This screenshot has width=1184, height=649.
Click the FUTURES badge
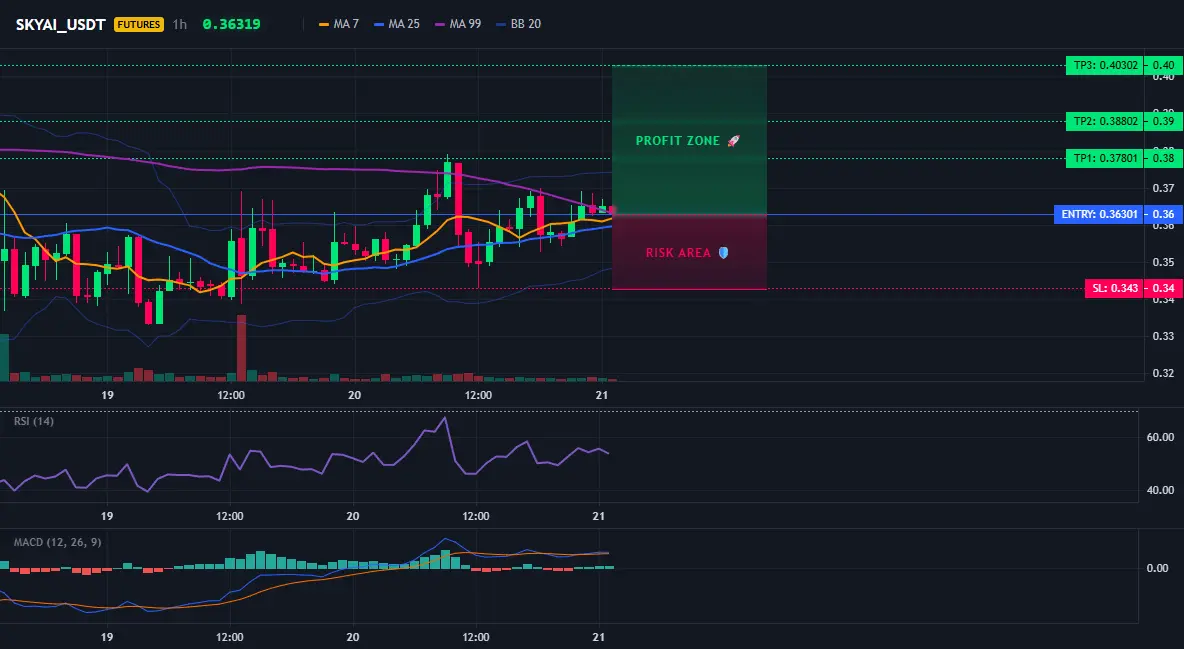139,24
